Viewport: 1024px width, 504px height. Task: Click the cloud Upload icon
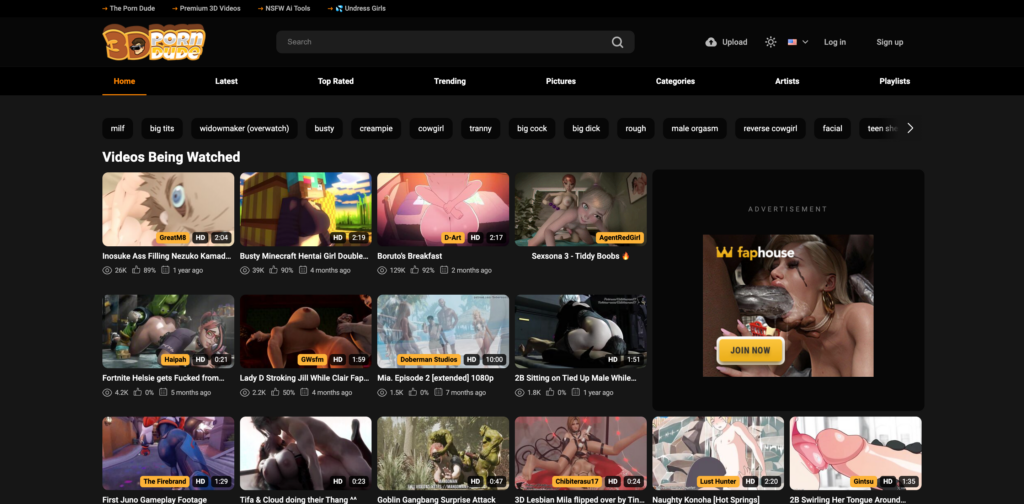point(711,42)
